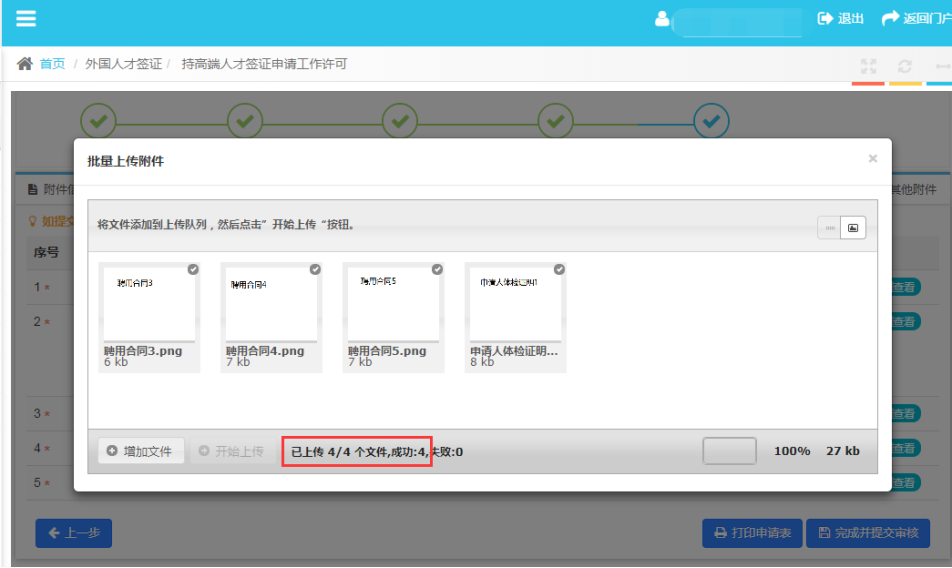Click the refresh icon
The image size is (952, 568).
[905, 66]
